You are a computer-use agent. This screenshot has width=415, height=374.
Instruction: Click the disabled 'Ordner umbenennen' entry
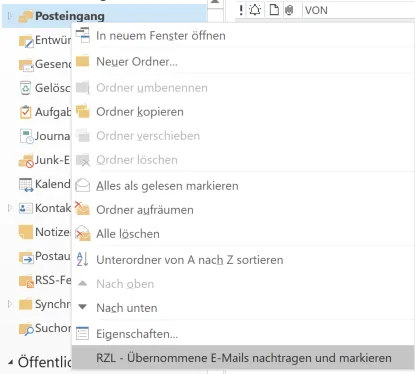click(243, 88)
